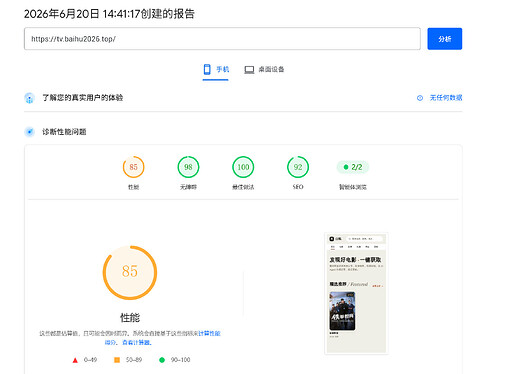Click the 2/2 green badge

(x=353, y=167)
